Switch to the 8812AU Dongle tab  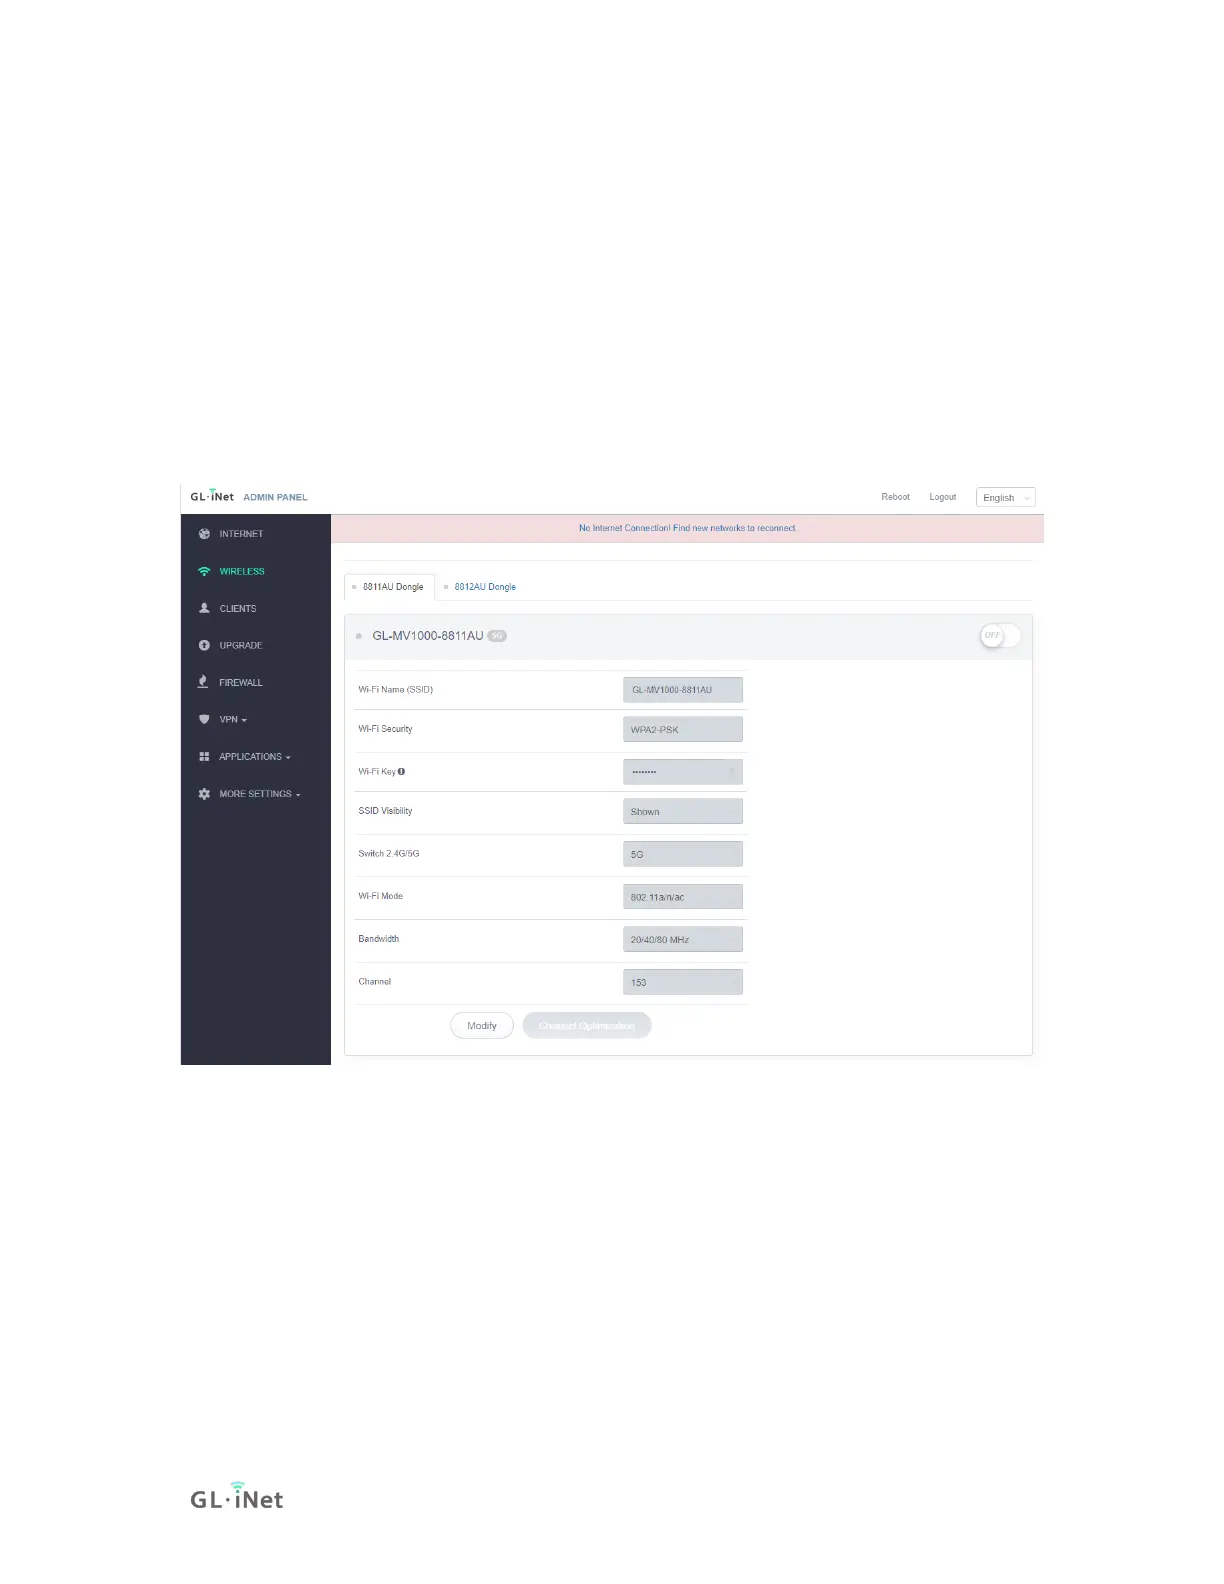[x=481, y=587]
